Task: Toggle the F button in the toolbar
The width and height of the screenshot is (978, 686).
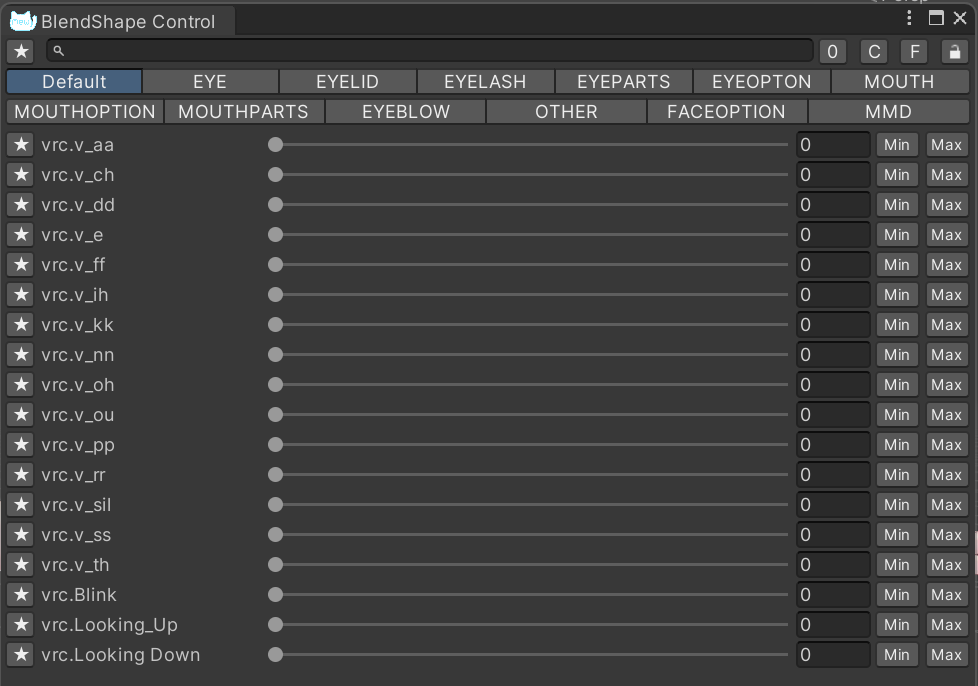Action: (914, 52)
